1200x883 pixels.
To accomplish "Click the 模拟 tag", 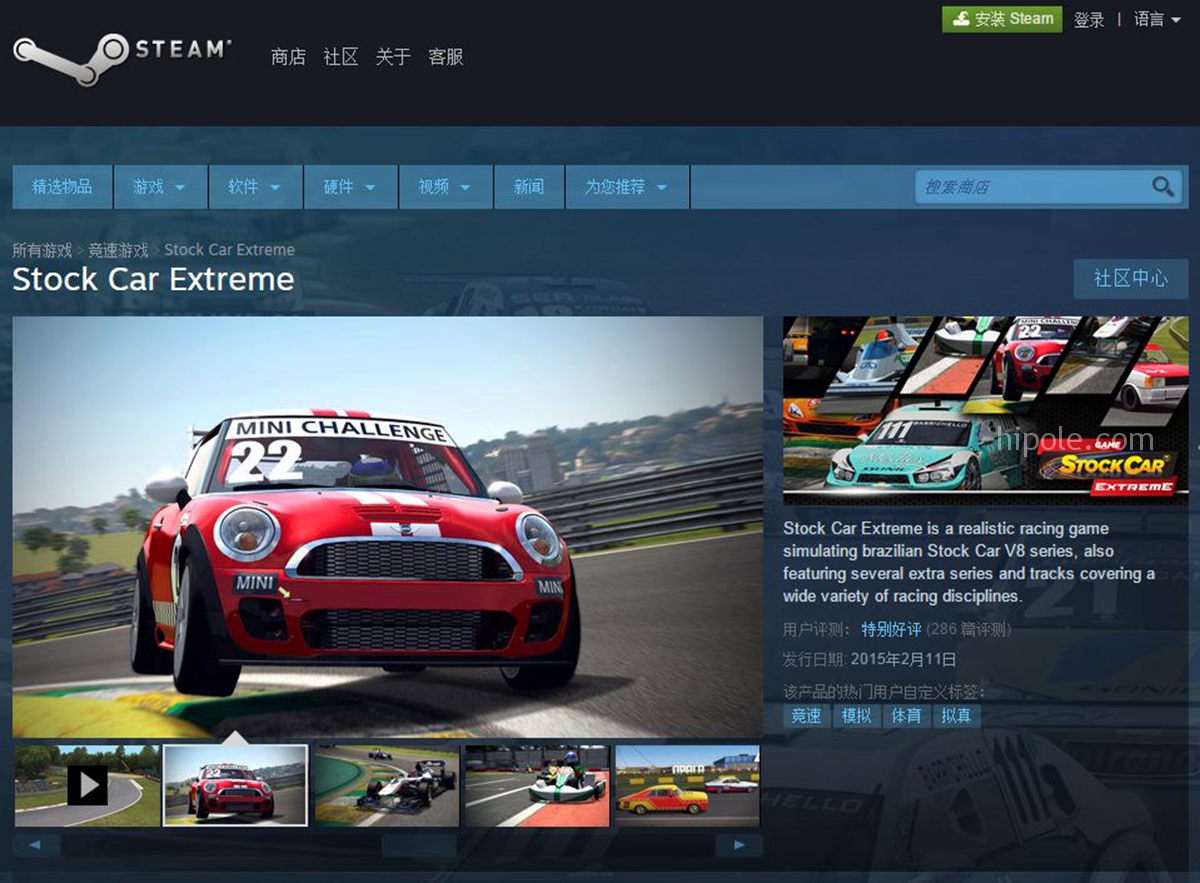I will point(857,716).
